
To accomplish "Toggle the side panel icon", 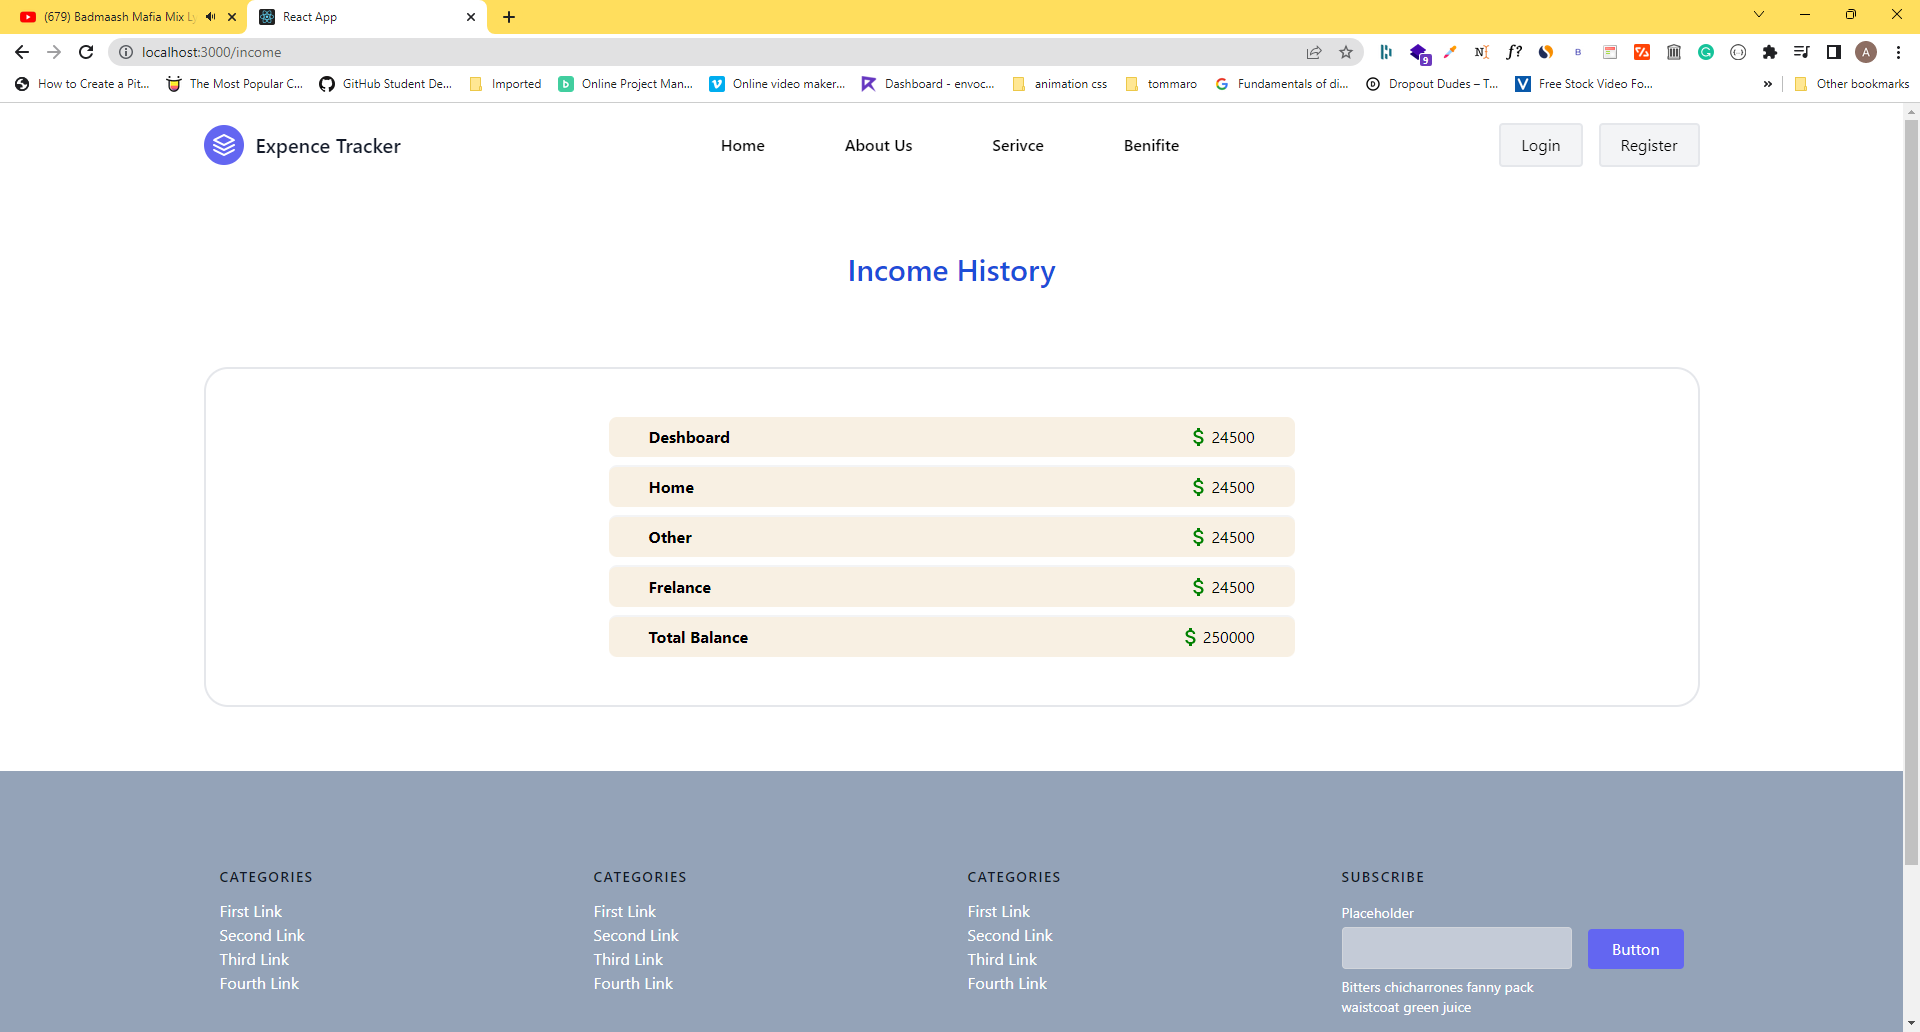I will 1834,52.
